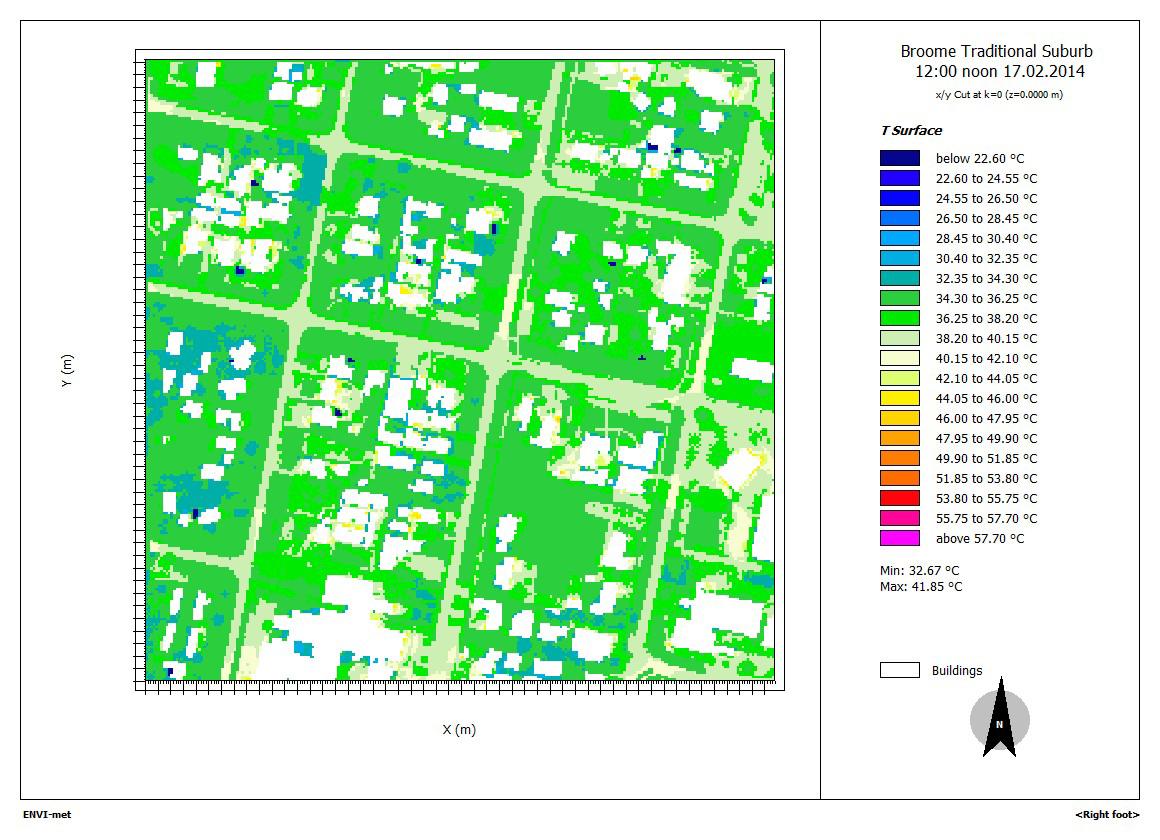The height and width of the screenshot is (840, 1160).
Task: Click the 'X (m)' axis label
Action: (459, 730)
